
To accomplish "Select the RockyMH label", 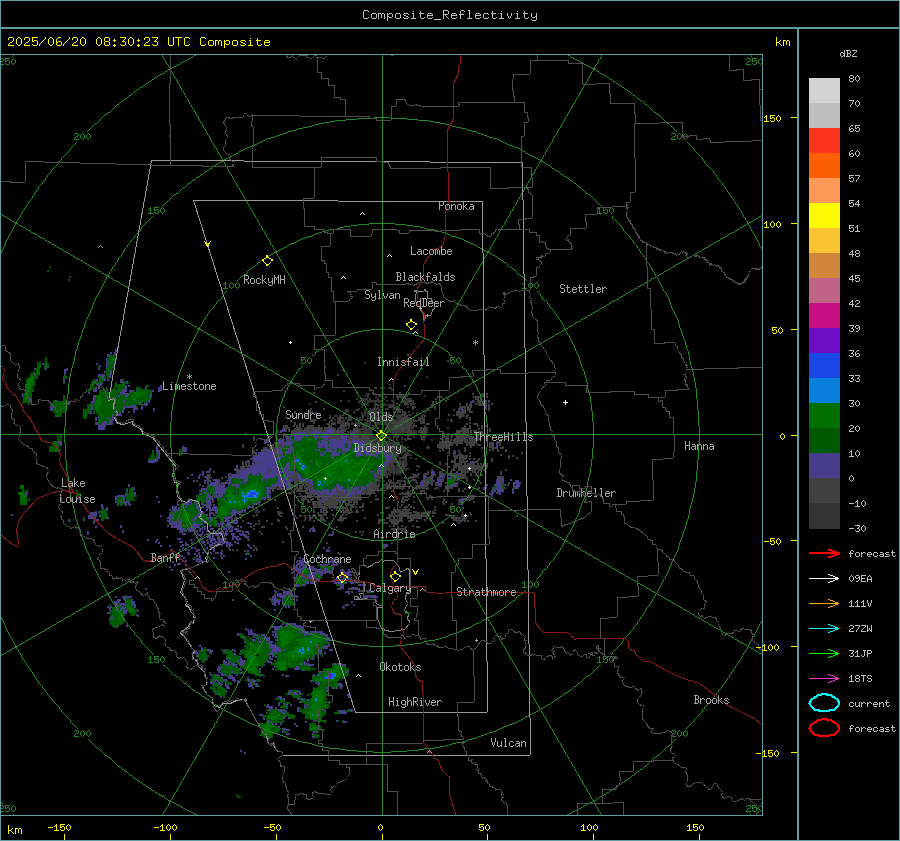I will (x=264, y=280).
